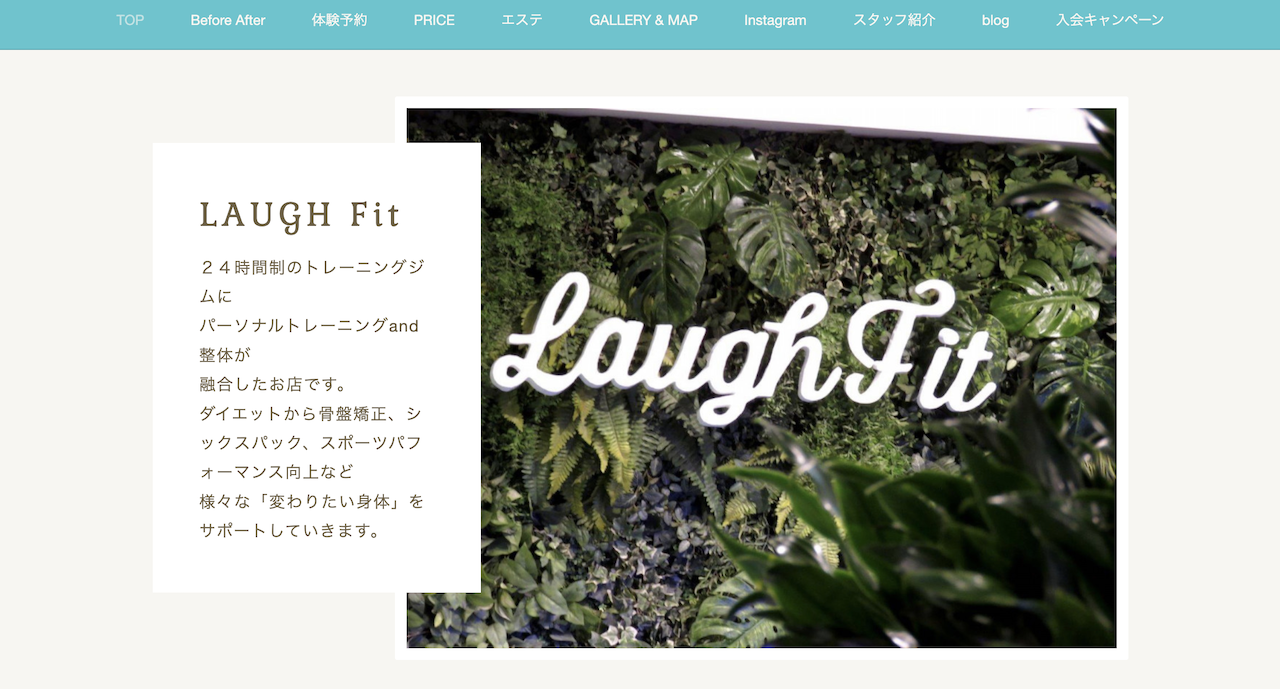1280x689 pixels.
Task: Open the TOP navigation item
Action: point(130,20)
